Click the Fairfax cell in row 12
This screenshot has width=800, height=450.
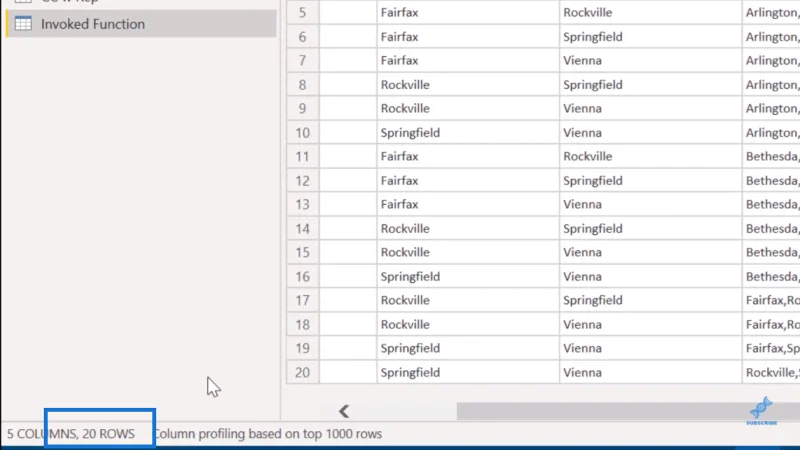tap(468, 181)
